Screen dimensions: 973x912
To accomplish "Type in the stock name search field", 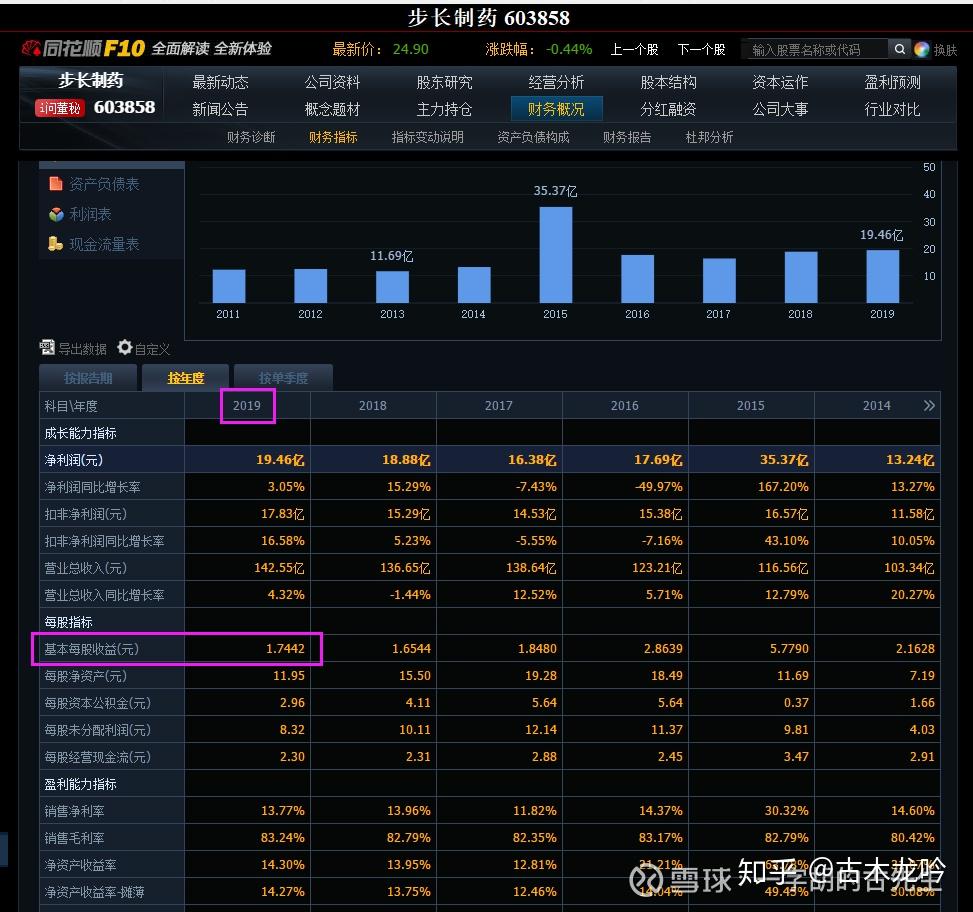I will pyautogui.click(x=815, y=50).
